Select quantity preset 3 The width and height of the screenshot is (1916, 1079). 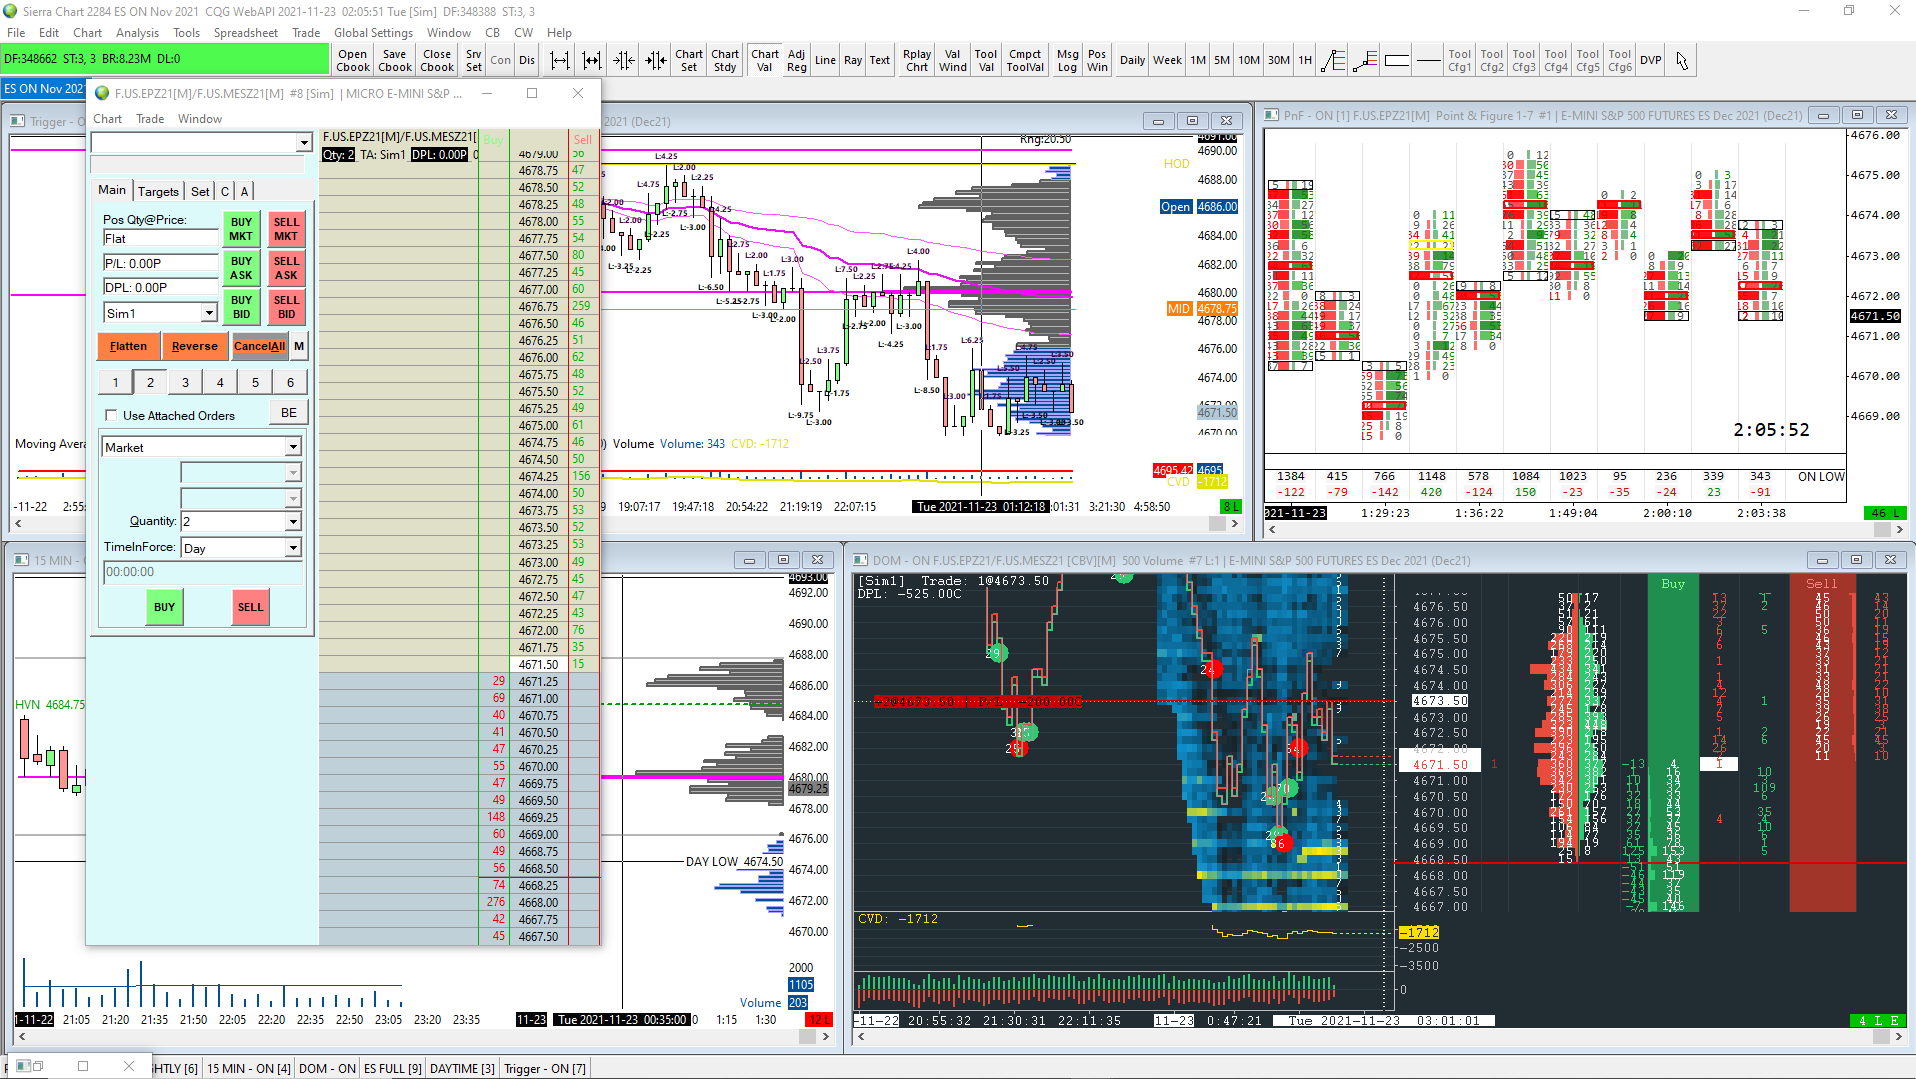point(186,383)
